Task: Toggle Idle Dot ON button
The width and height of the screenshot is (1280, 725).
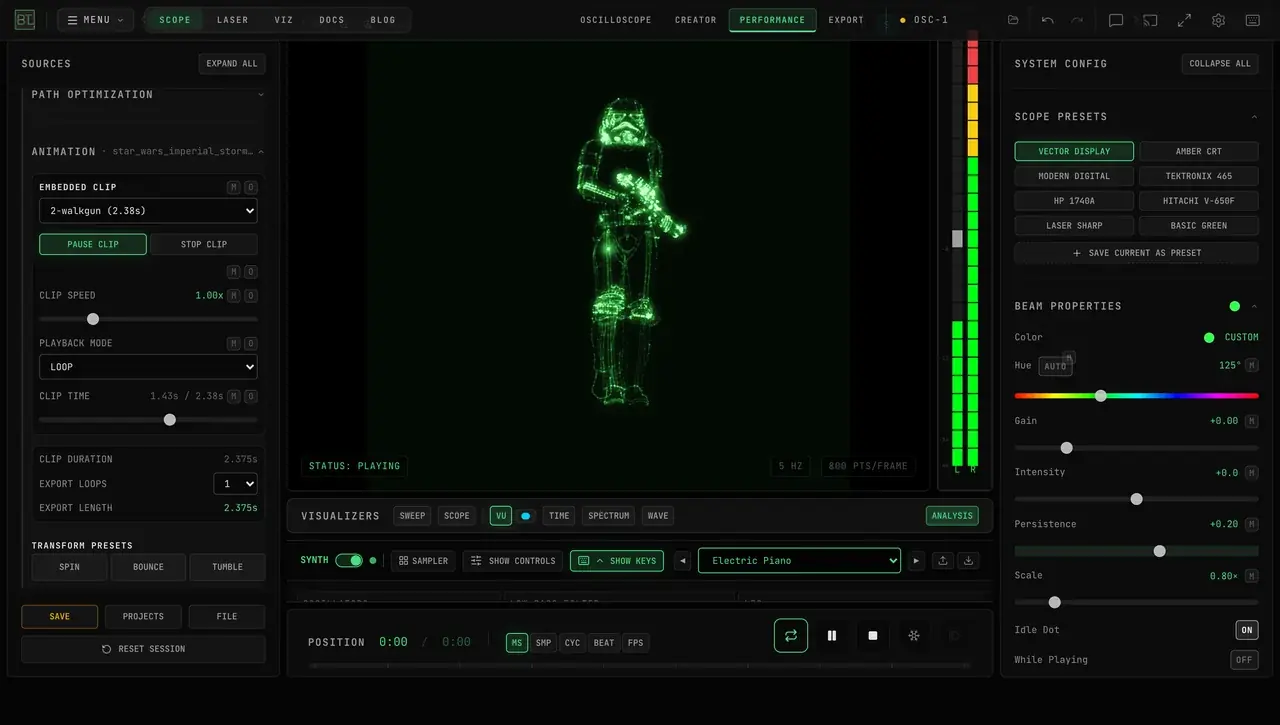Action: tap(1247, 630)
